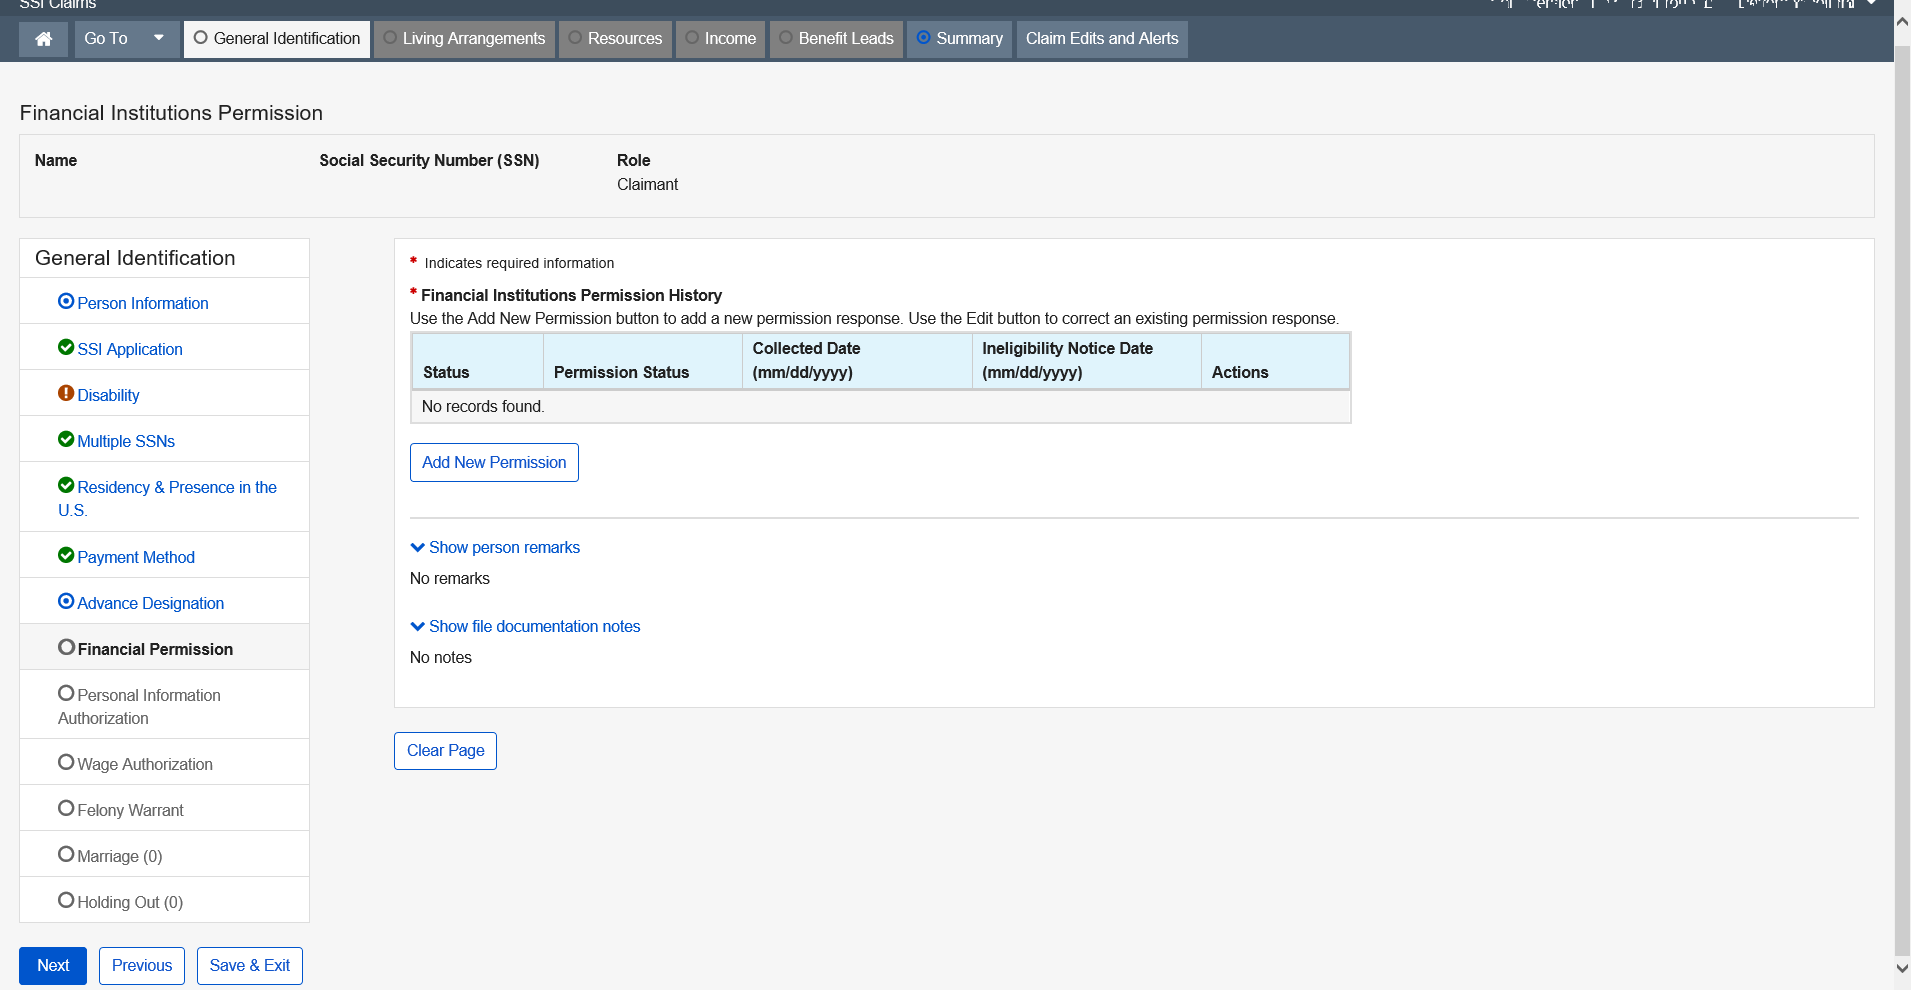Click the blue status icon beside Advance Designation
This screenshot has height=990, width=1911.
pyautogui.click(x=66, y=601)
